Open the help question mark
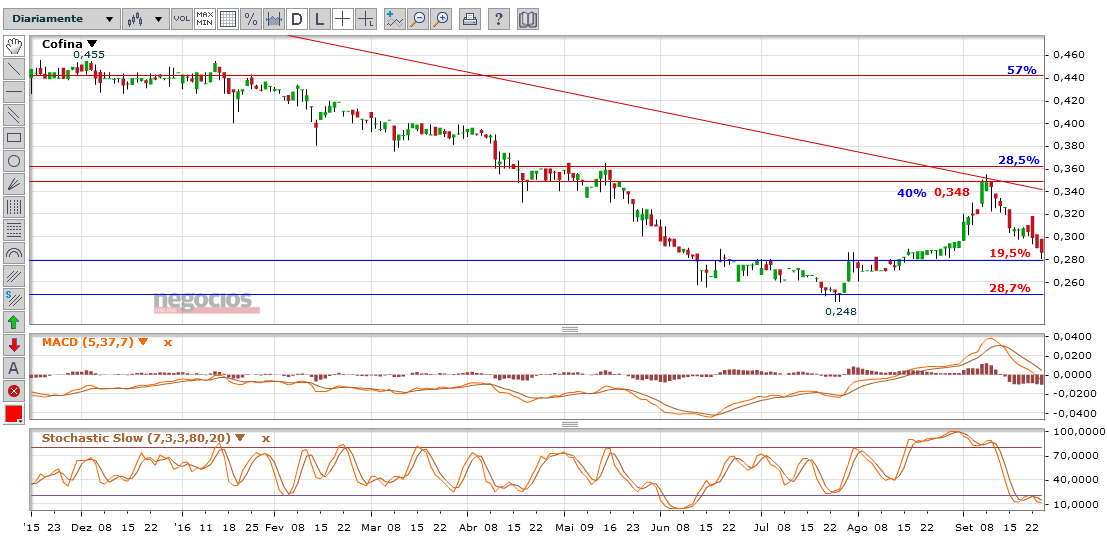Image resolution: width=1107 pixels, height=544 pixels. tap(499, 18)
